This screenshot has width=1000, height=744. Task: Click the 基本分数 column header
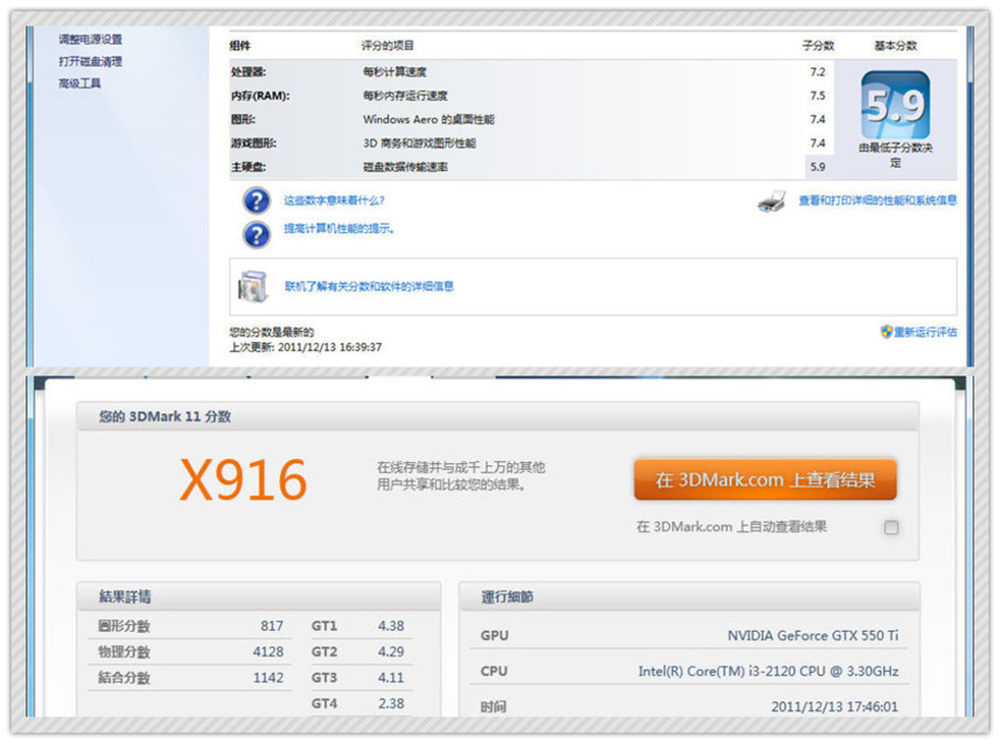pyautogui.click(x=895, y=45)
